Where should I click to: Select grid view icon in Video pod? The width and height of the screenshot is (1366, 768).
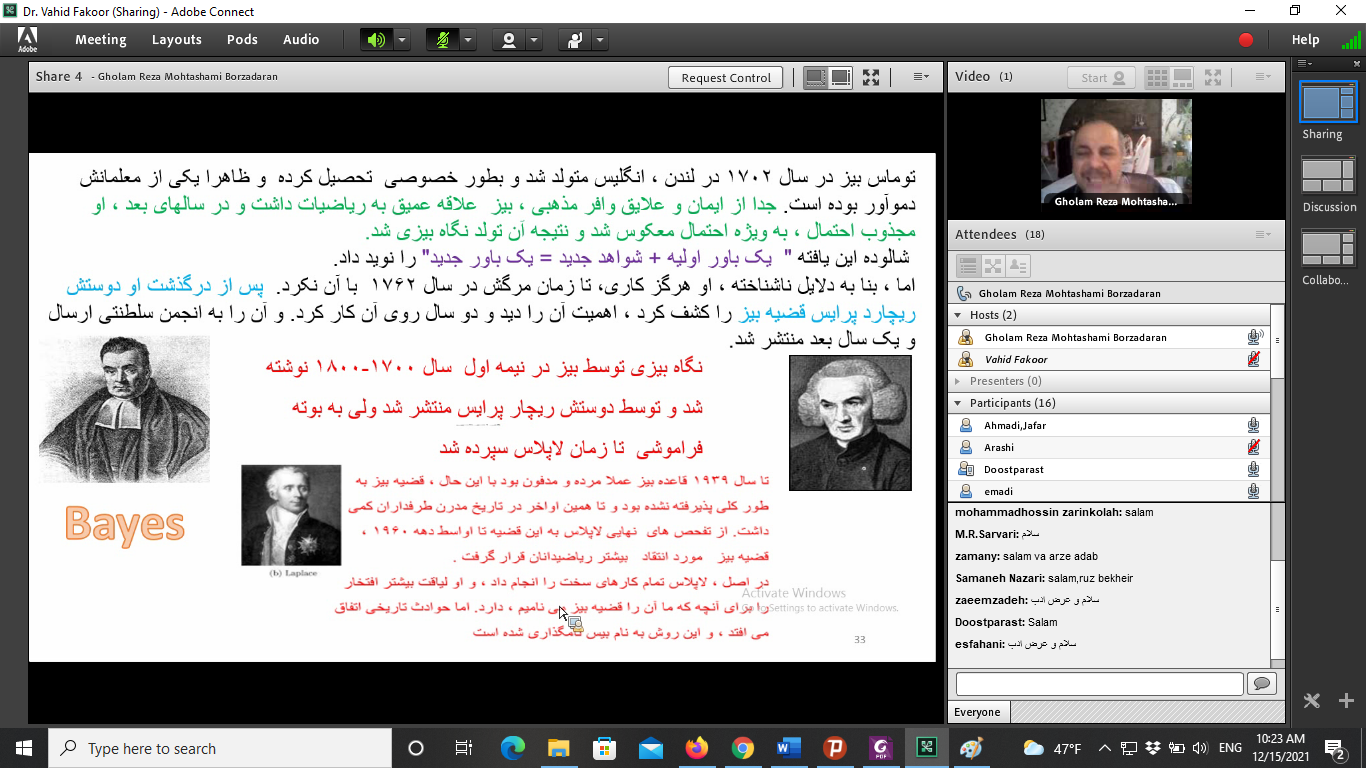[1157, 76]
